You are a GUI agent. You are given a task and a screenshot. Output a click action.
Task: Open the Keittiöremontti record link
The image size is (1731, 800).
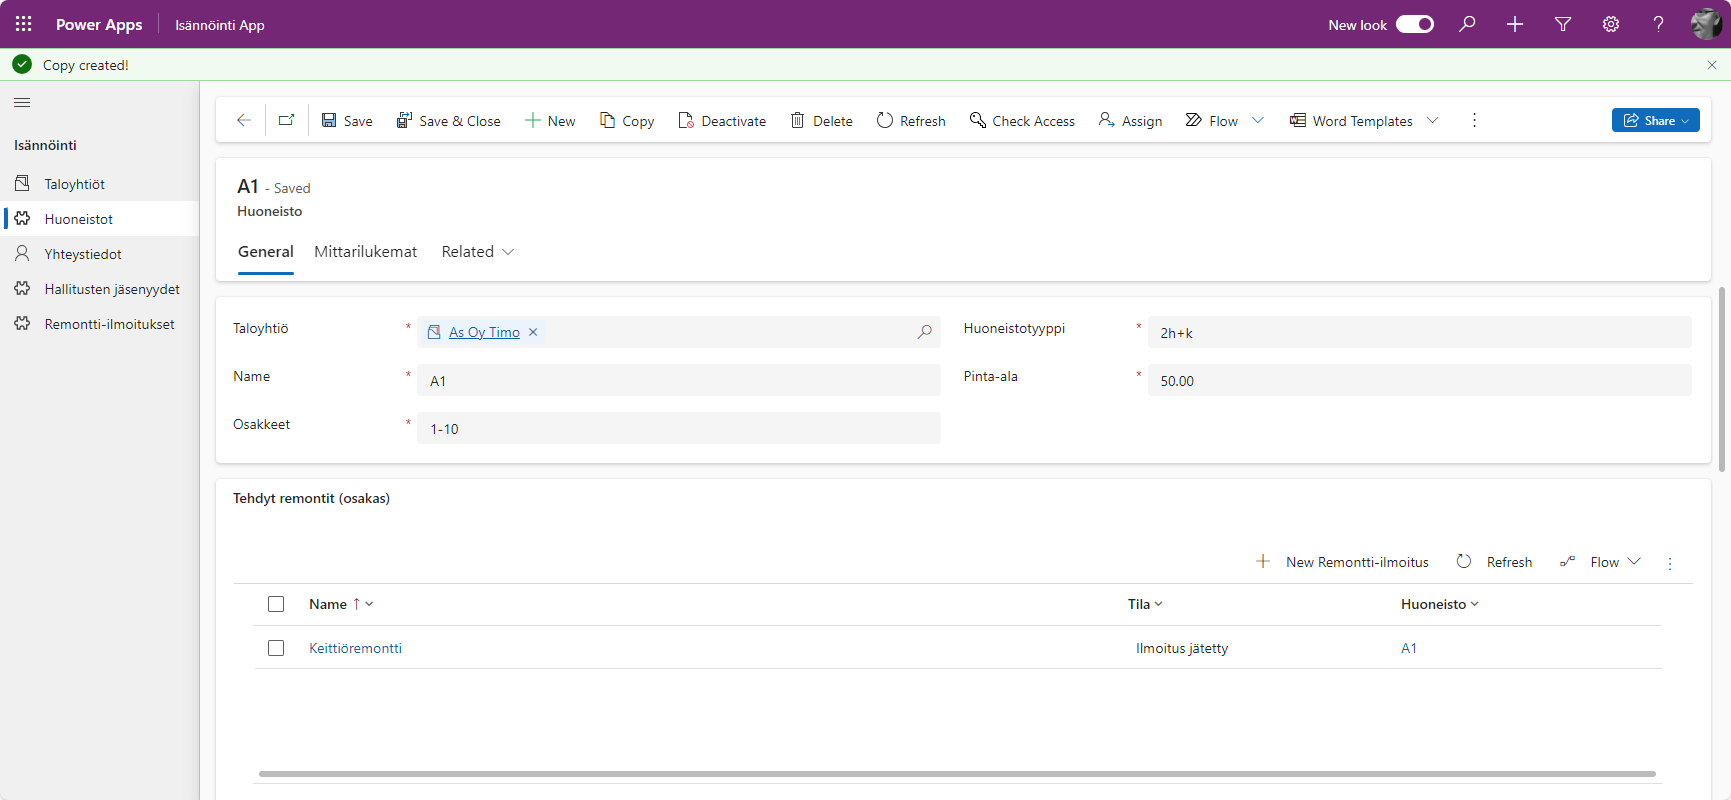355,648
